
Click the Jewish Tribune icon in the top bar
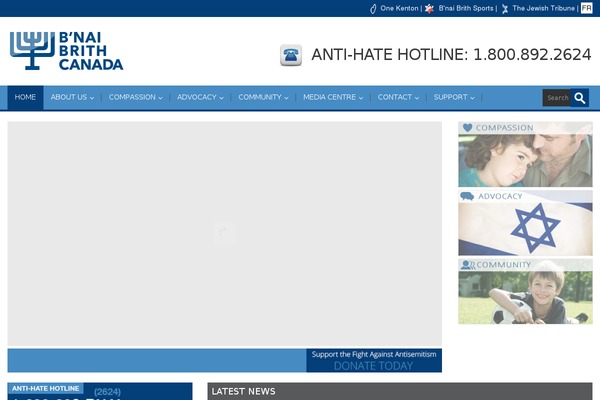[505, 8]
